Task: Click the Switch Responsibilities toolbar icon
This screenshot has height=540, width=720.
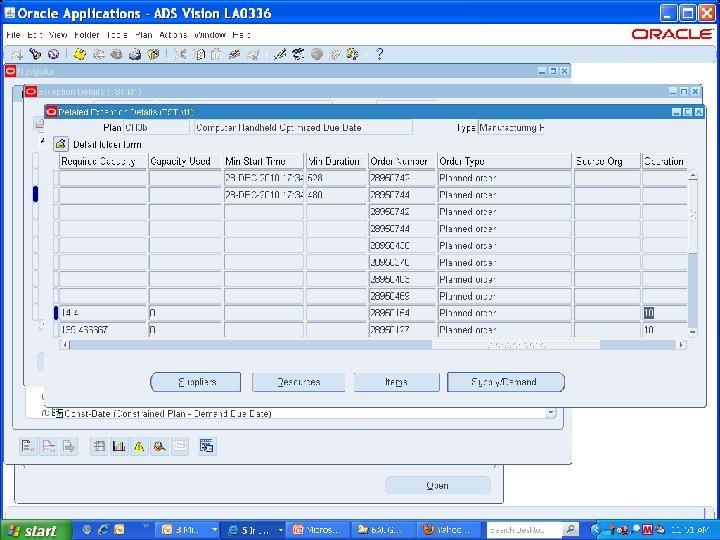Action: 116,55
